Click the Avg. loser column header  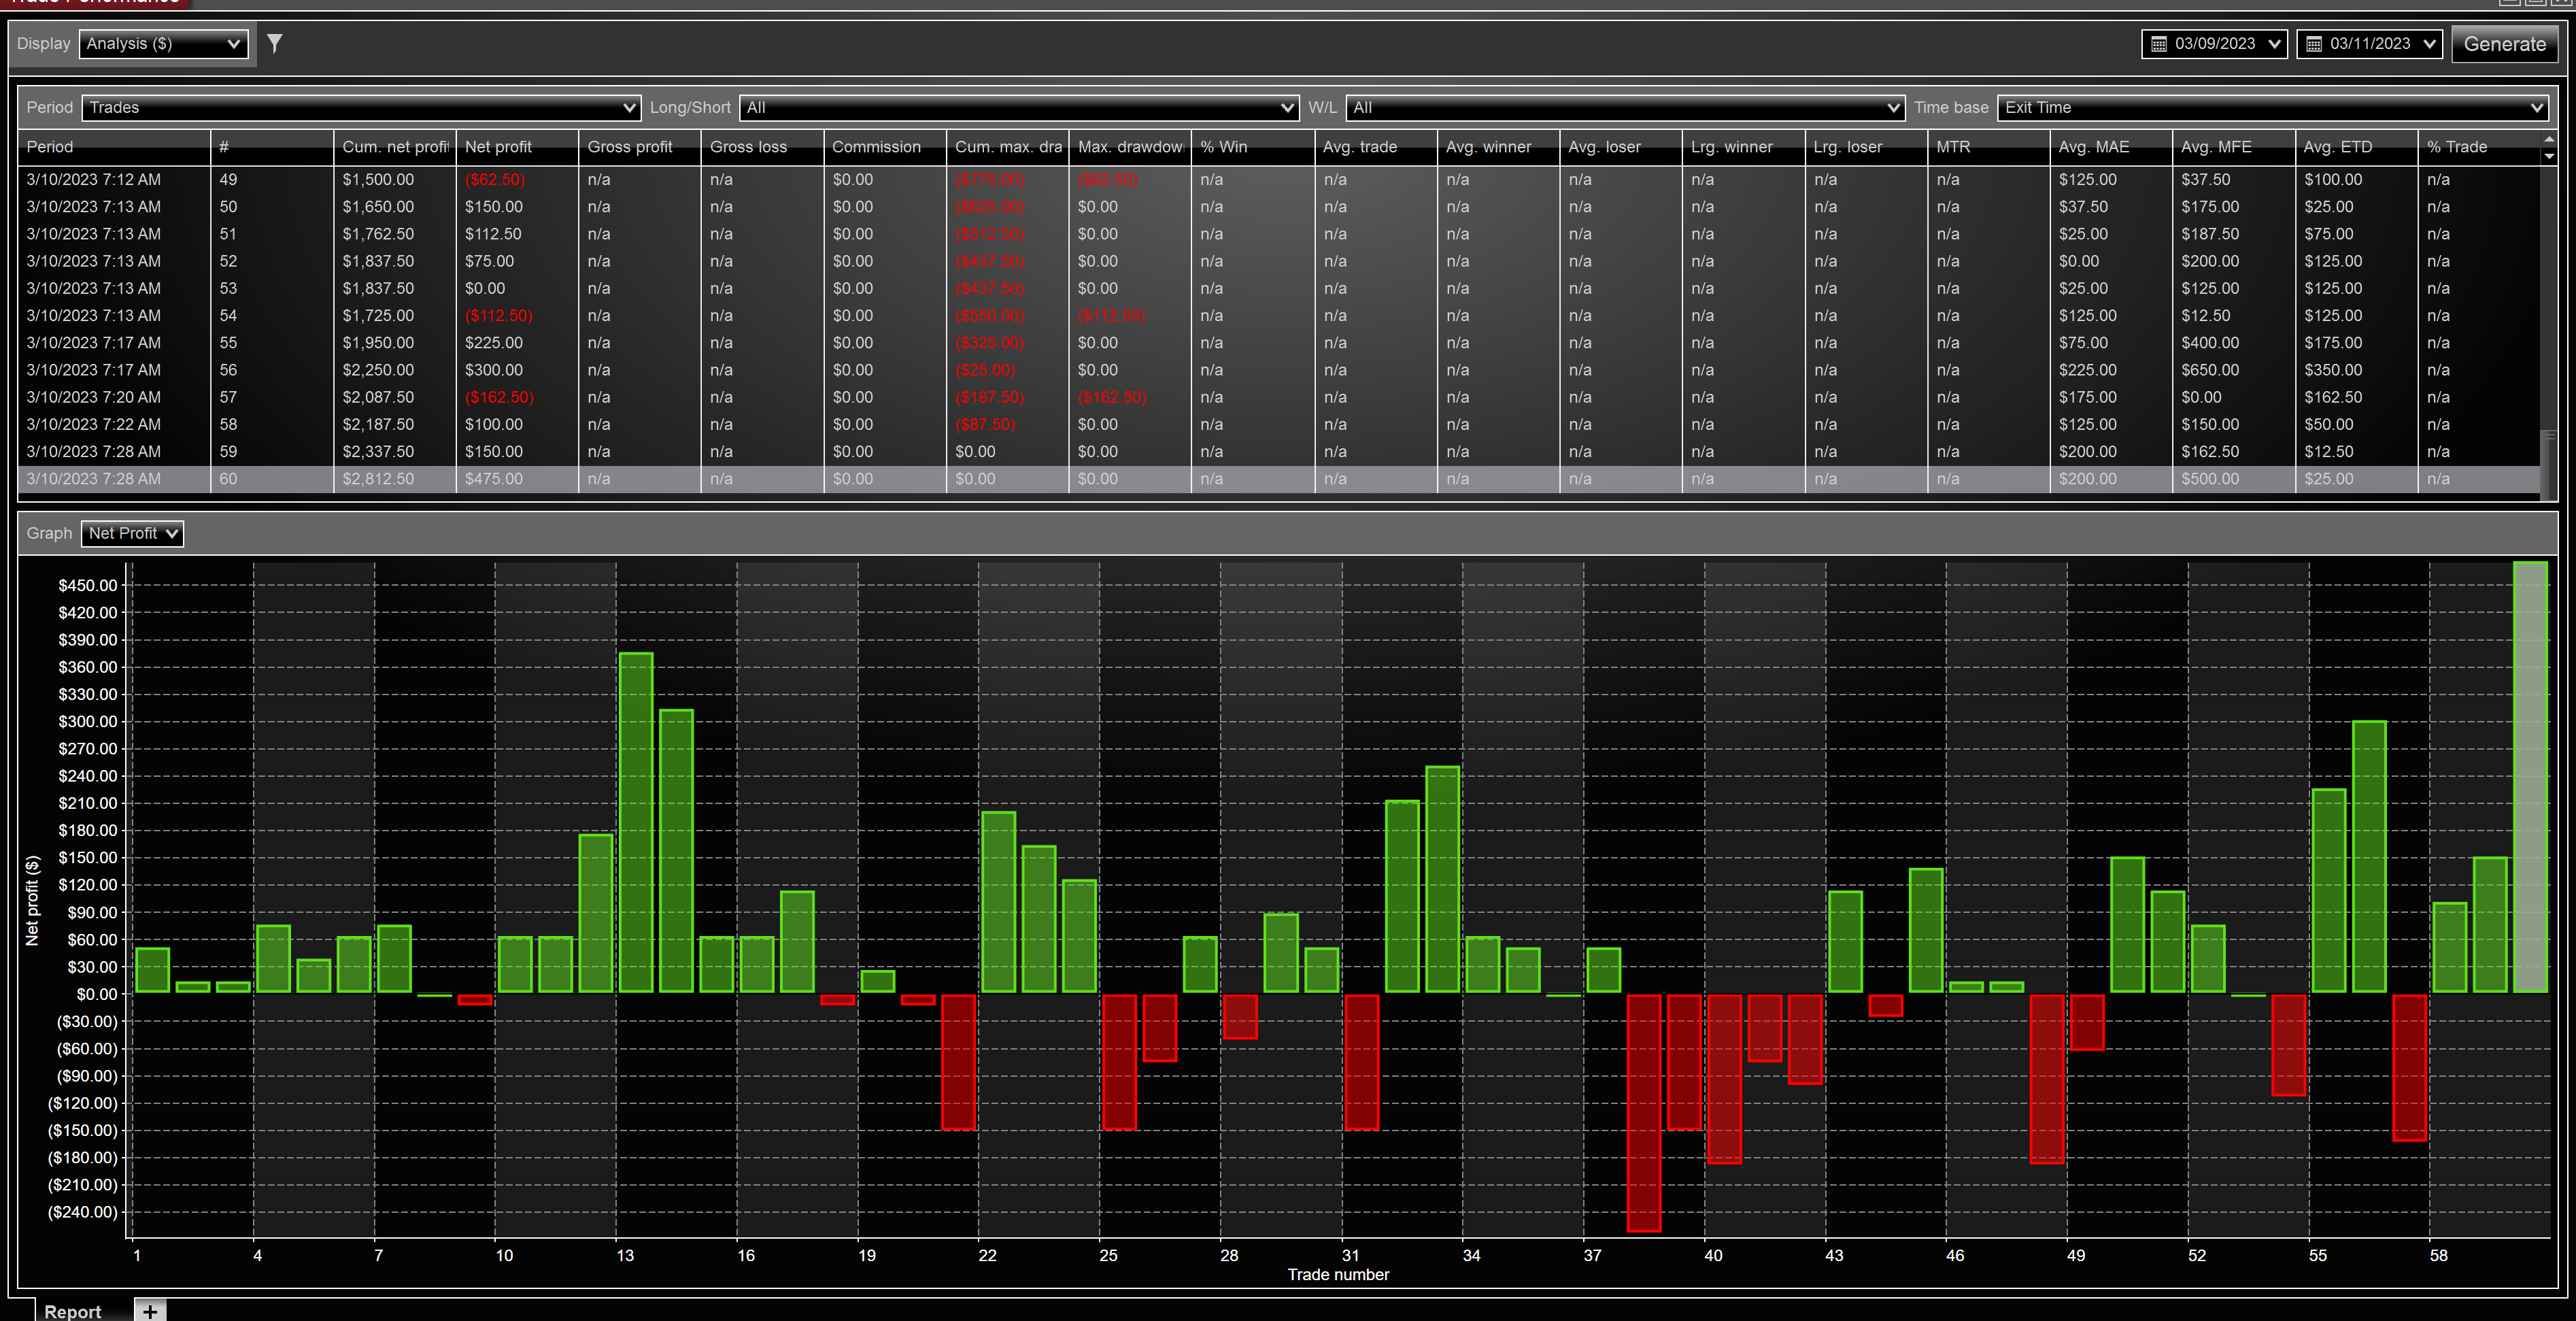point(1621,147)
